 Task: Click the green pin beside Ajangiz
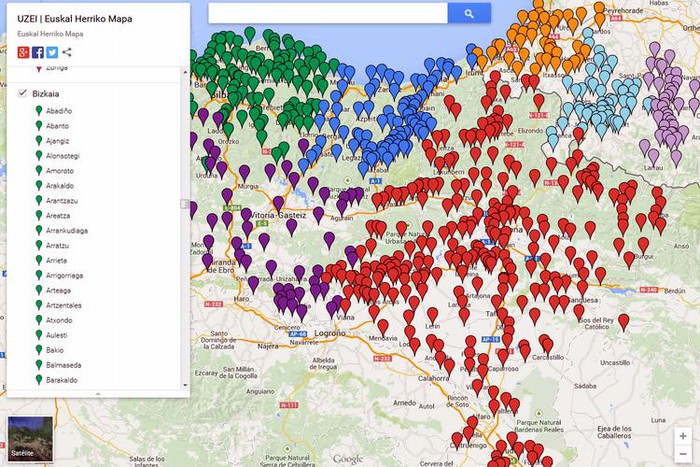tap(39, 140)
